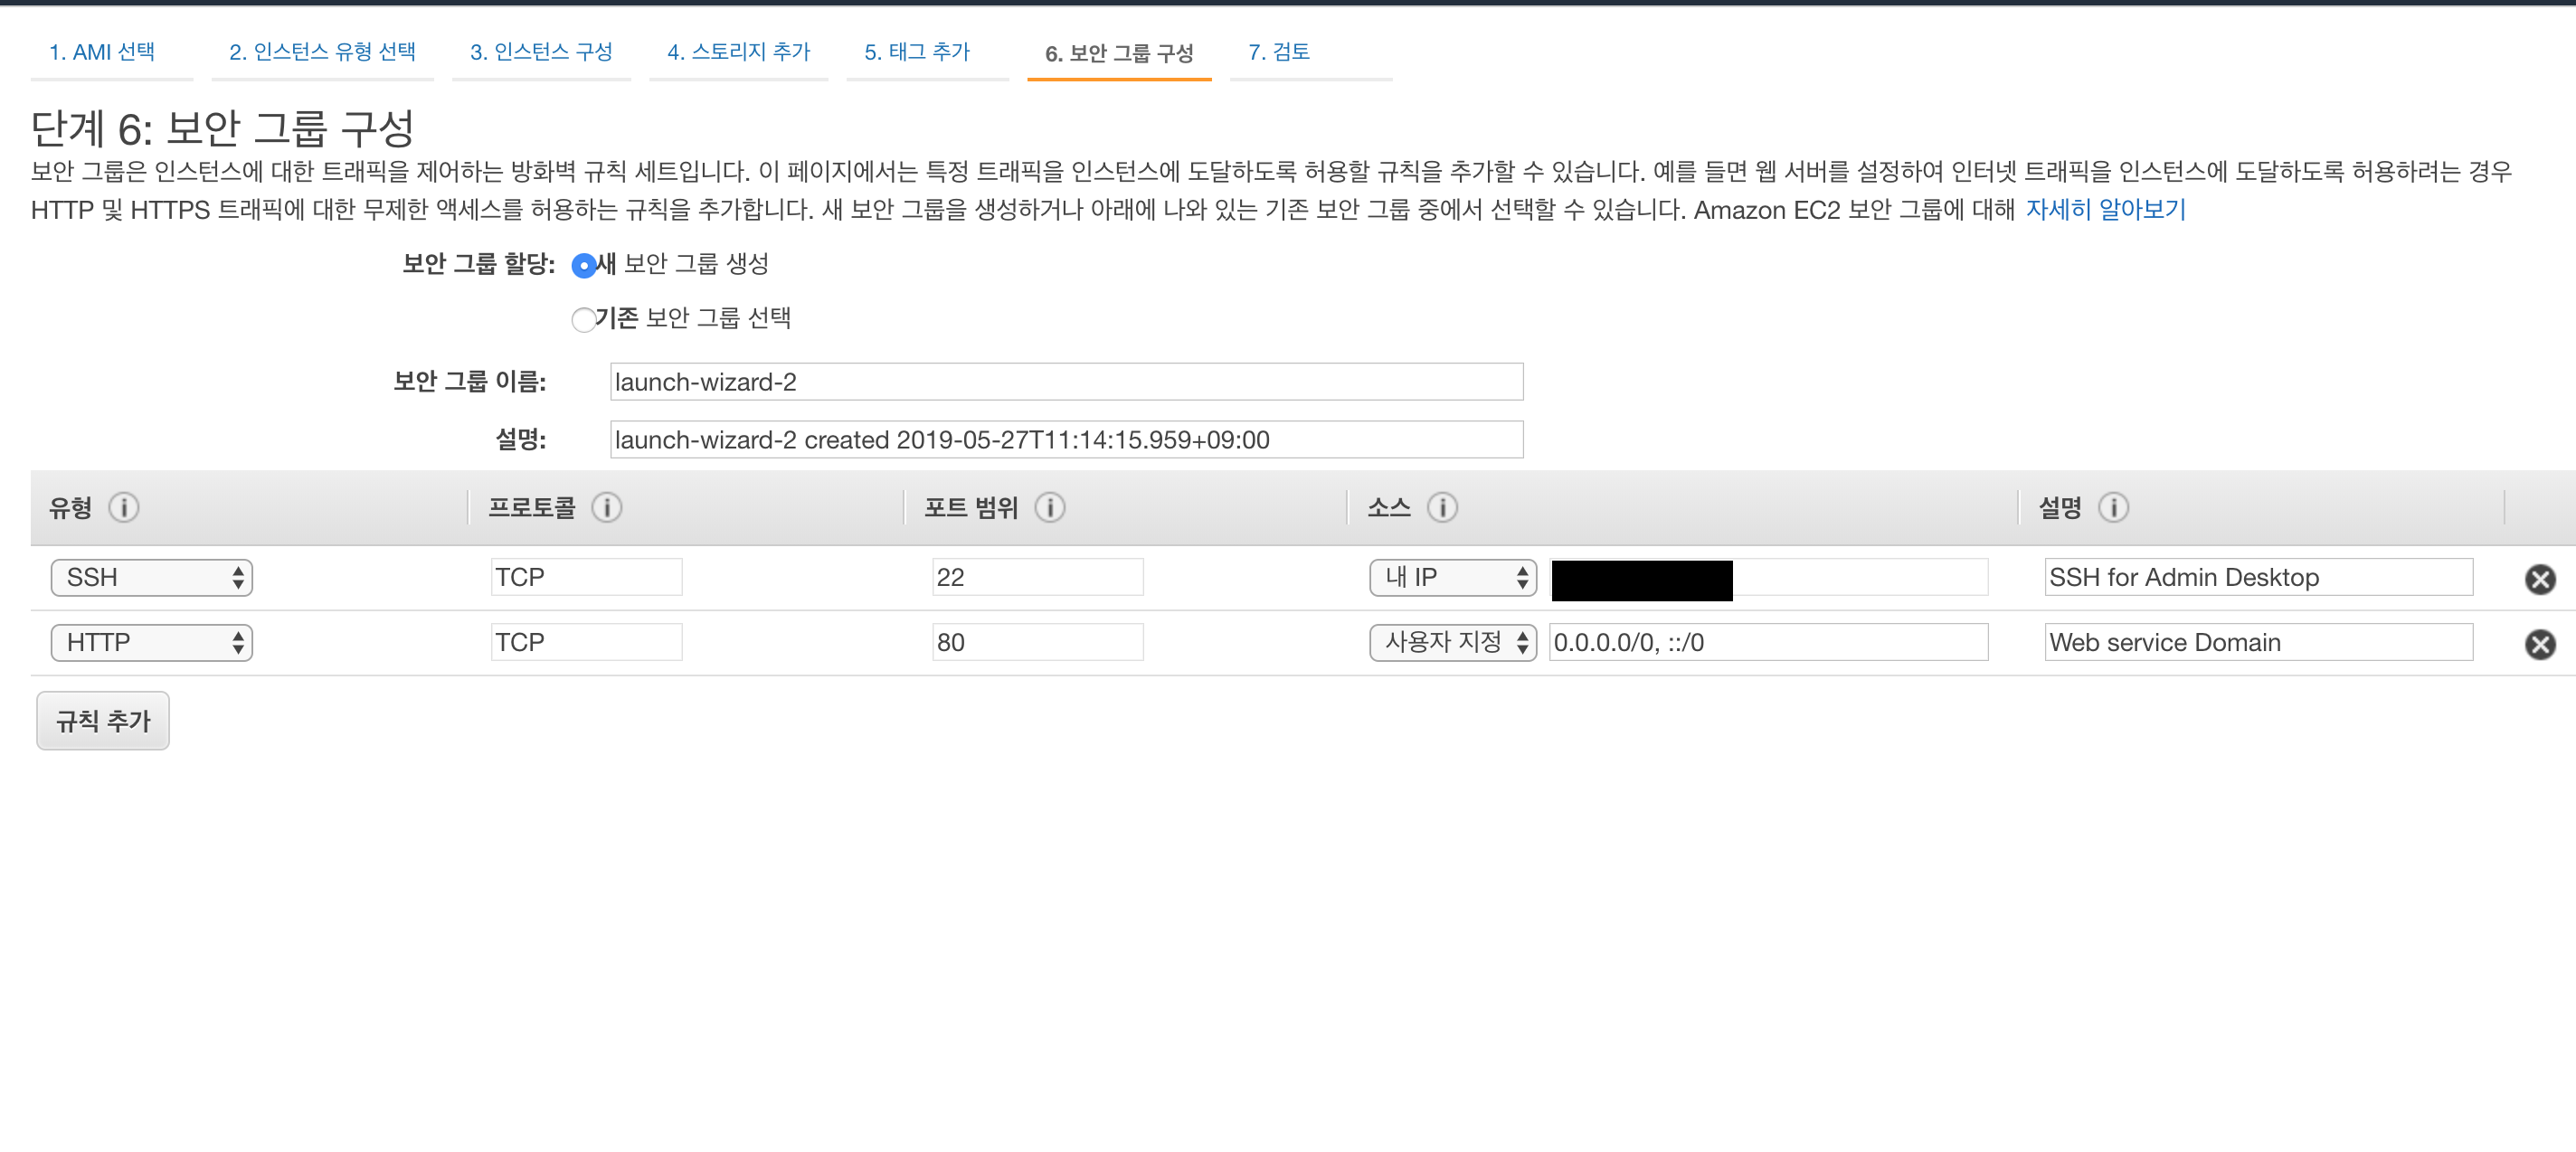
Task: Expand the 내 IP source dropdown
Action: click(x=1452, y=577)
